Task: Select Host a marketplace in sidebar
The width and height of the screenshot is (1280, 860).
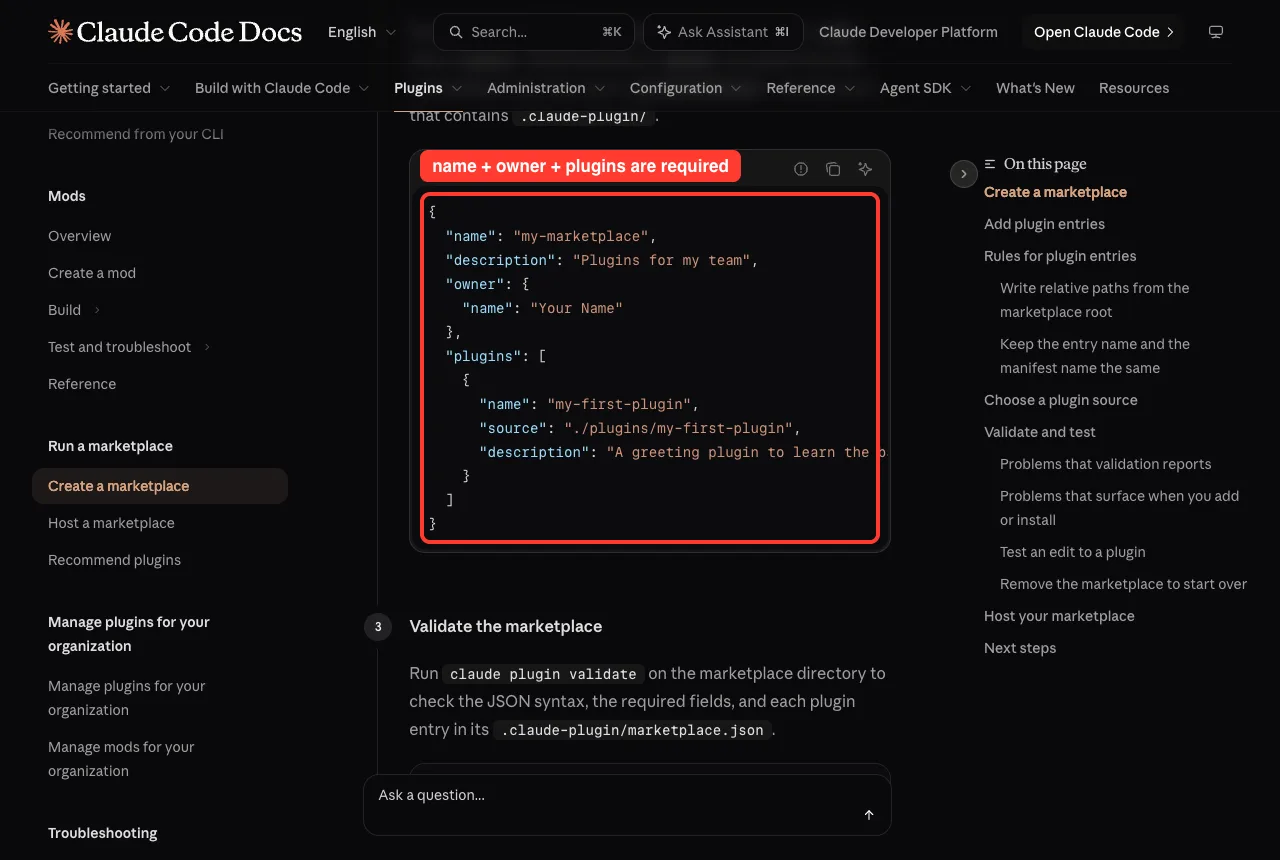Action: pyautogui.click(x=111, y=523)
